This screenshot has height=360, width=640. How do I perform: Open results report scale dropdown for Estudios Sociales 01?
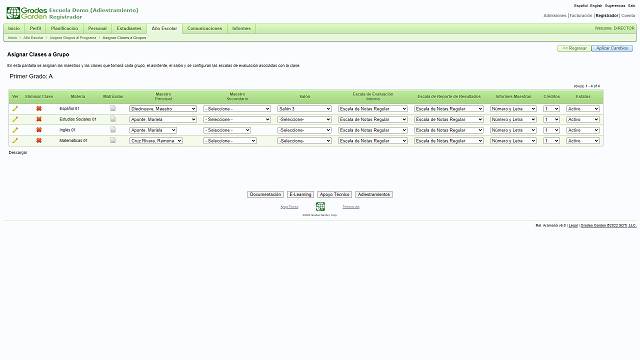pyautogui.click(x=449, y=120)
